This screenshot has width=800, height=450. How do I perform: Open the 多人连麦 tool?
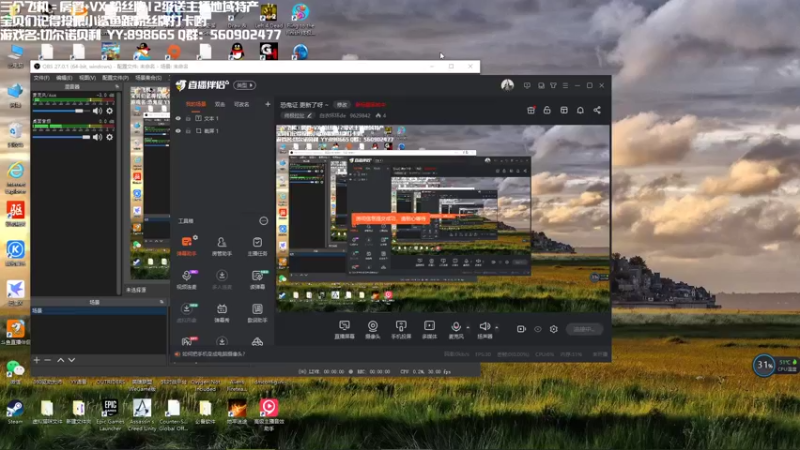point(221,279)
